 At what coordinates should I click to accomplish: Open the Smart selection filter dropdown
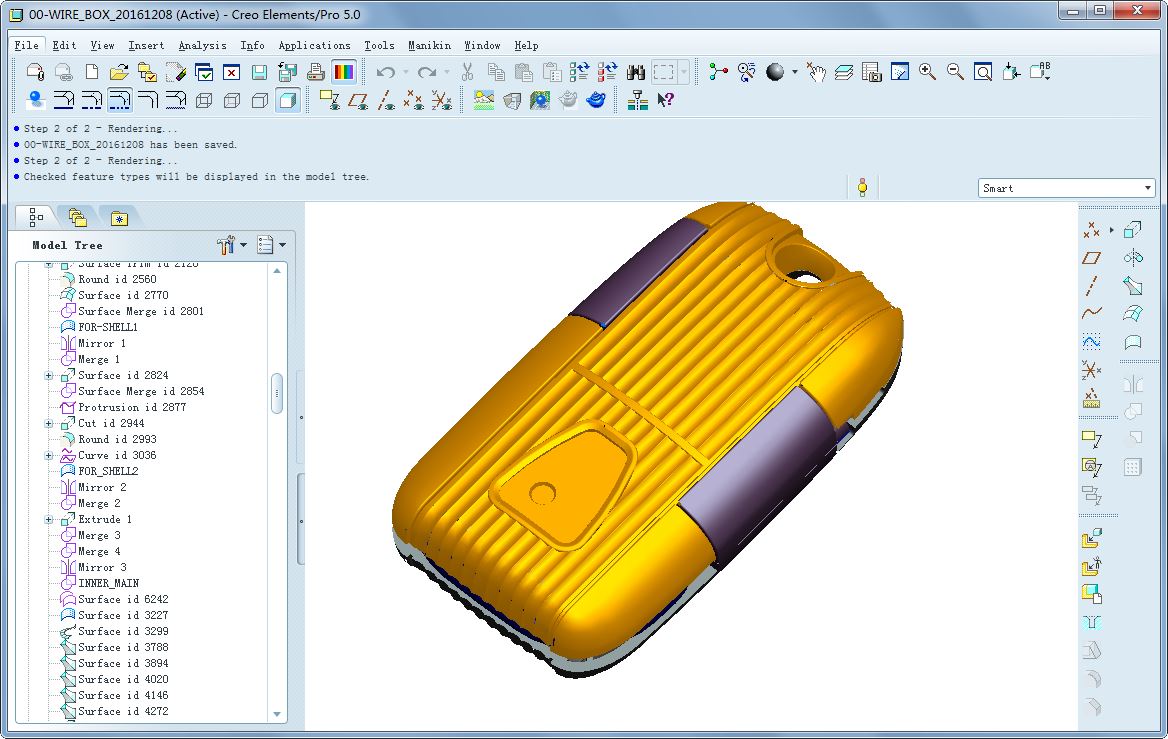click(1147, 188)
